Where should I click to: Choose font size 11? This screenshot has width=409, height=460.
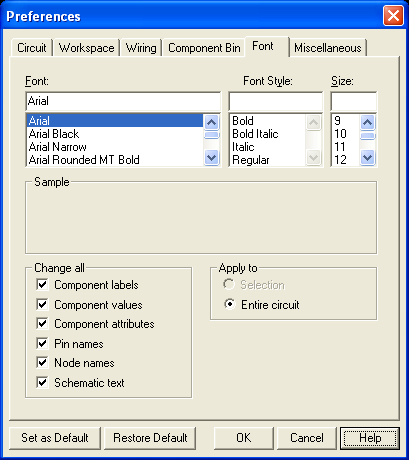tap(346, 147)
